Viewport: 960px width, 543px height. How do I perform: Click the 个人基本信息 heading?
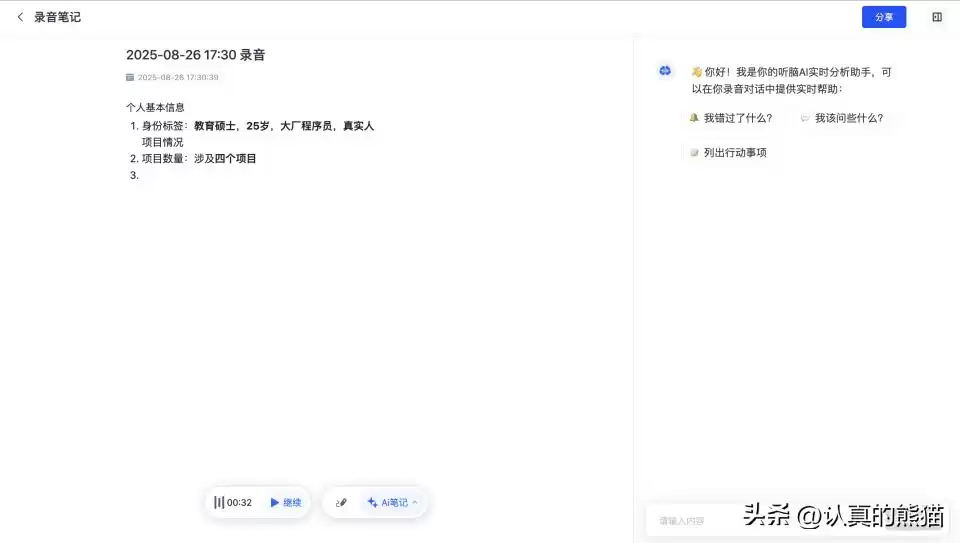[155, 107]
